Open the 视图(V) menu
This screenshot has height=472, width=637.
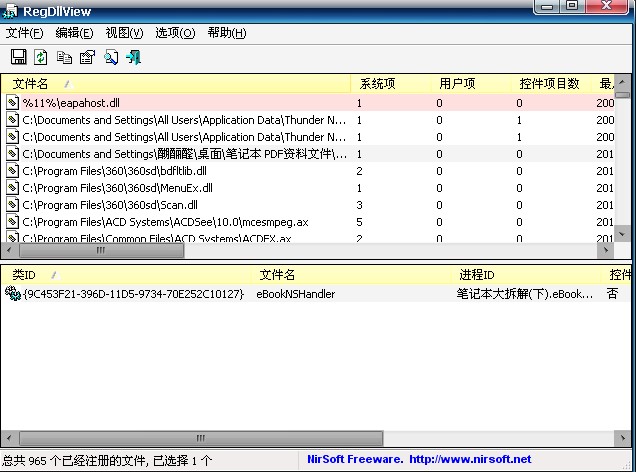click(125, 33)
